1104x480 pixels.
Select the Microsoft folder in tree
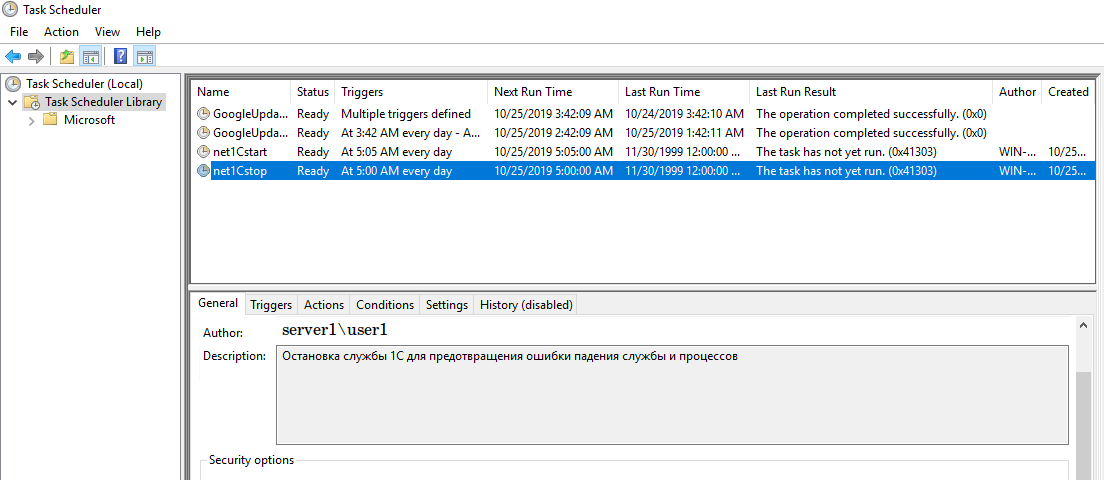pos(89,120)
